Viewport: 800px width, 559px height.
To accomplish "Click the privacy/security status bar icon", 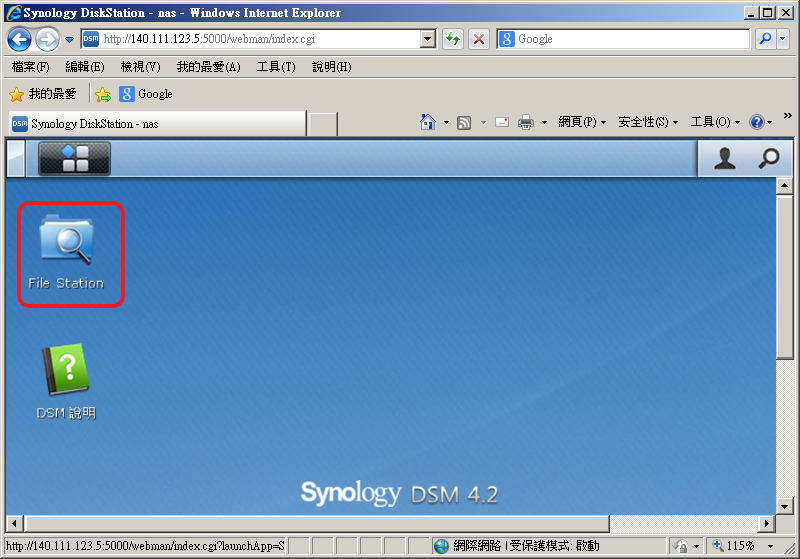I will tap(680, 546).
